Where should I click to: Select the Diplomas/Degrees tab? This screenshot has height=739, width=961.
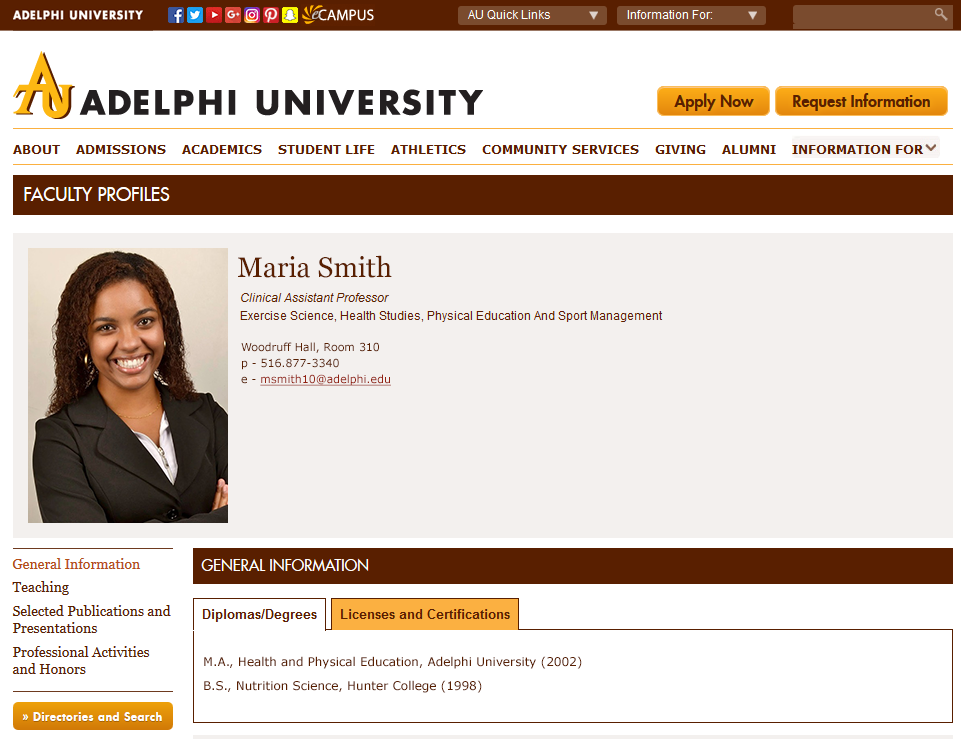coord(259,614)
